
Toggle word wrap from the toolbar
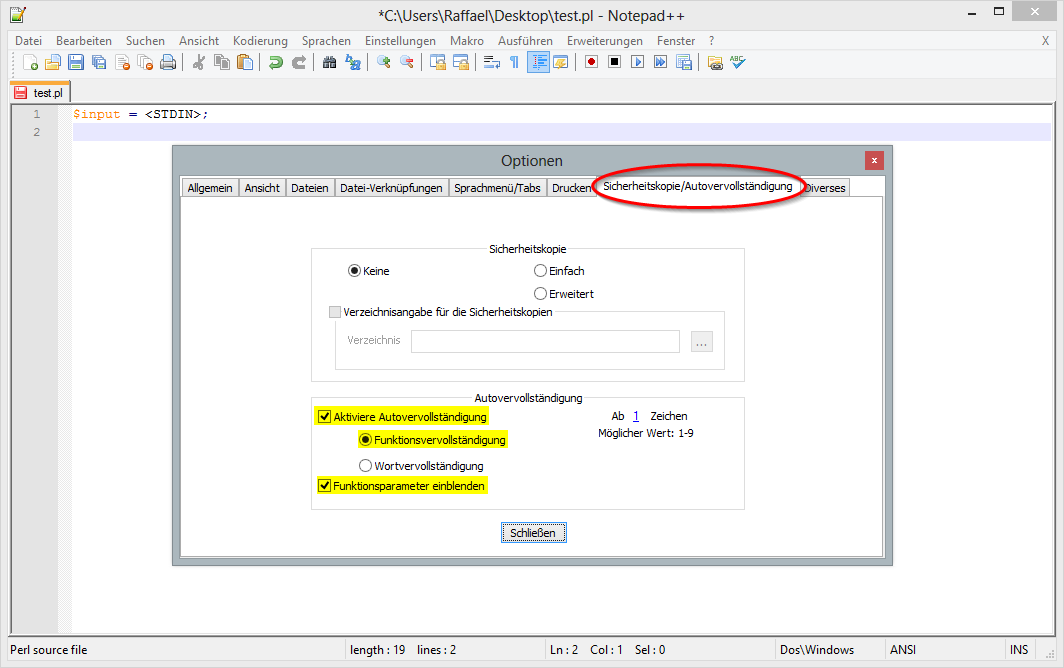(491, 61)
